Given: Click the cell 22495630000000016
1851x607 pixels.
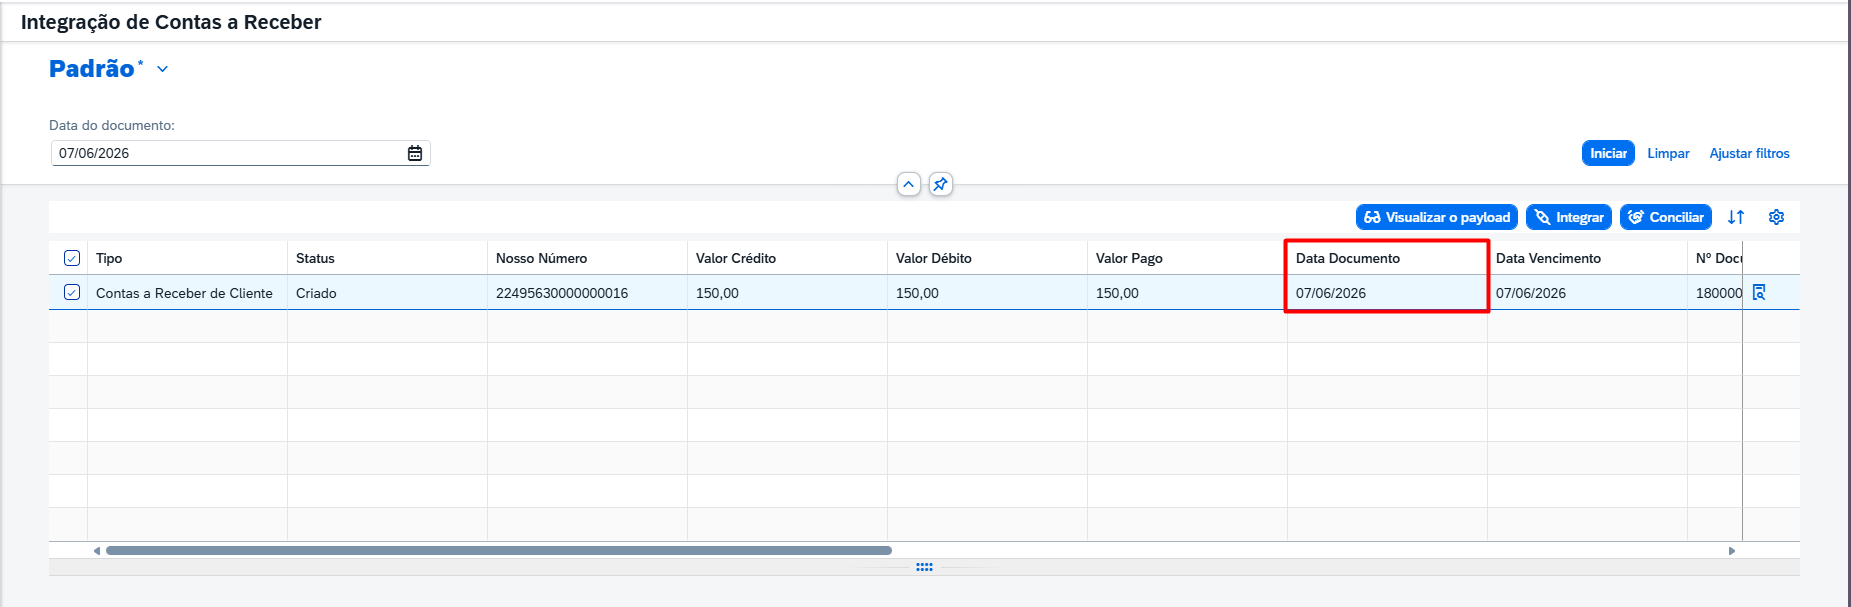Looking at the screenshot, I should (587, 293).
